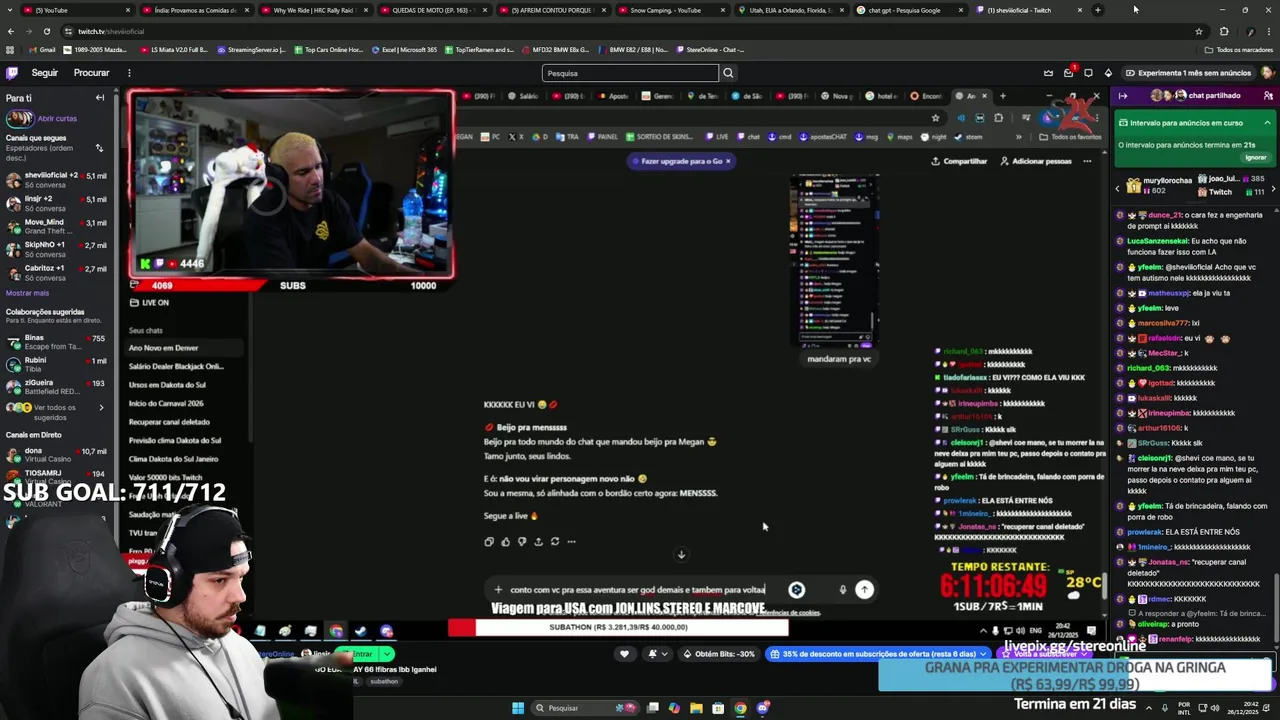Open the 35% discount subscriptions dropdown
The height and width of the screenshot is (720, 1280).
(877, 654)
